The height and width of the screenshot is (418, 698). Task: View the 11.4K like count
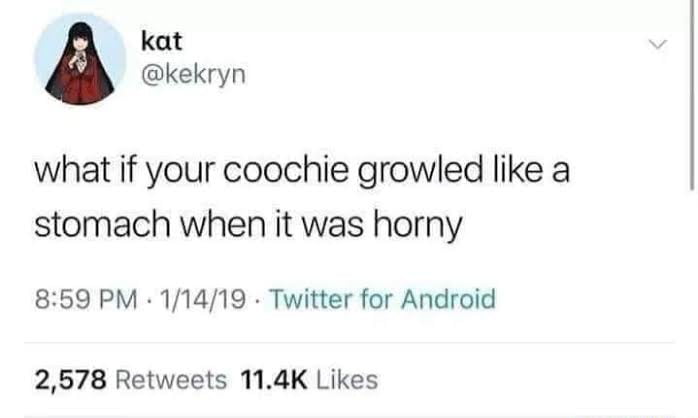(x=273, y=380)
